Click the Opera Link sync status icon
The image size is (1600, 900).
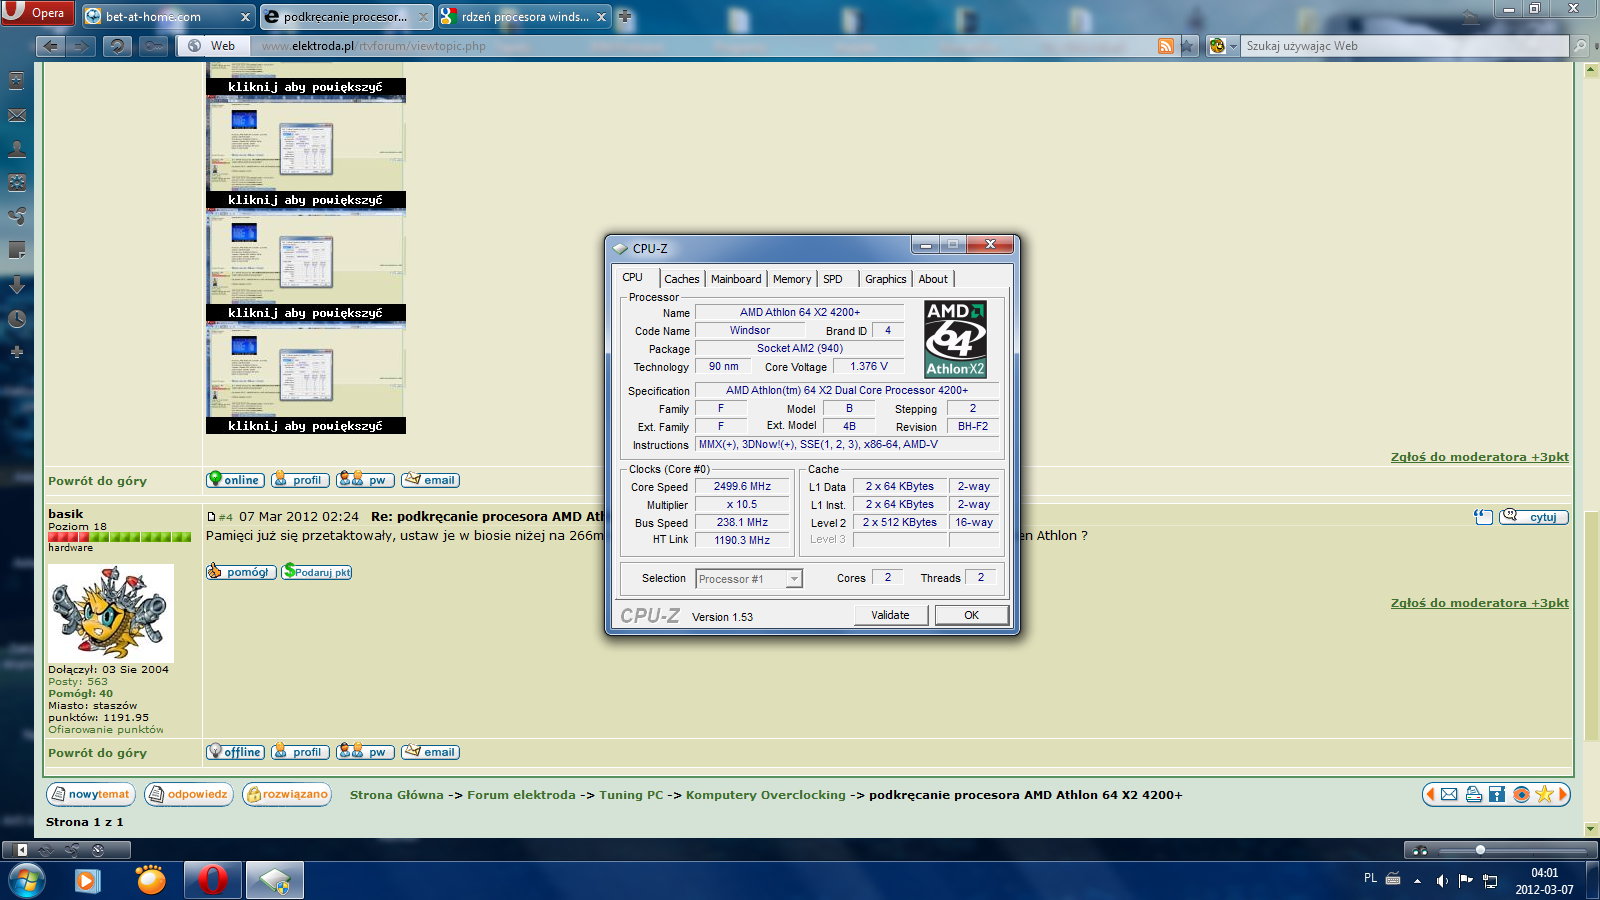46,850
